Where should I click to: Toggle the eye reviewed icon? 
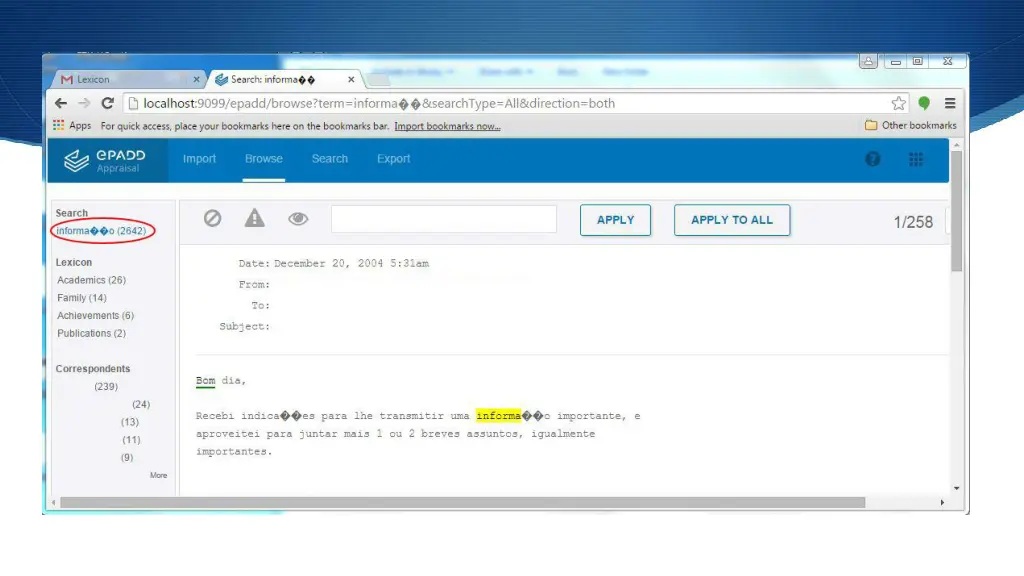(x=297, y=219)
